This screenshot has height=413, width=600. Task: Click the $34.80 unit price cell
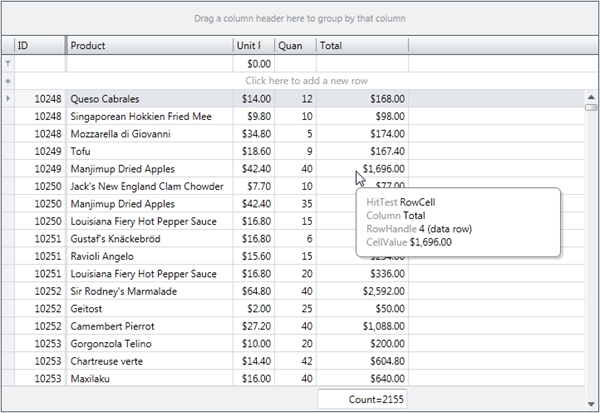click(x=254, y=134)
